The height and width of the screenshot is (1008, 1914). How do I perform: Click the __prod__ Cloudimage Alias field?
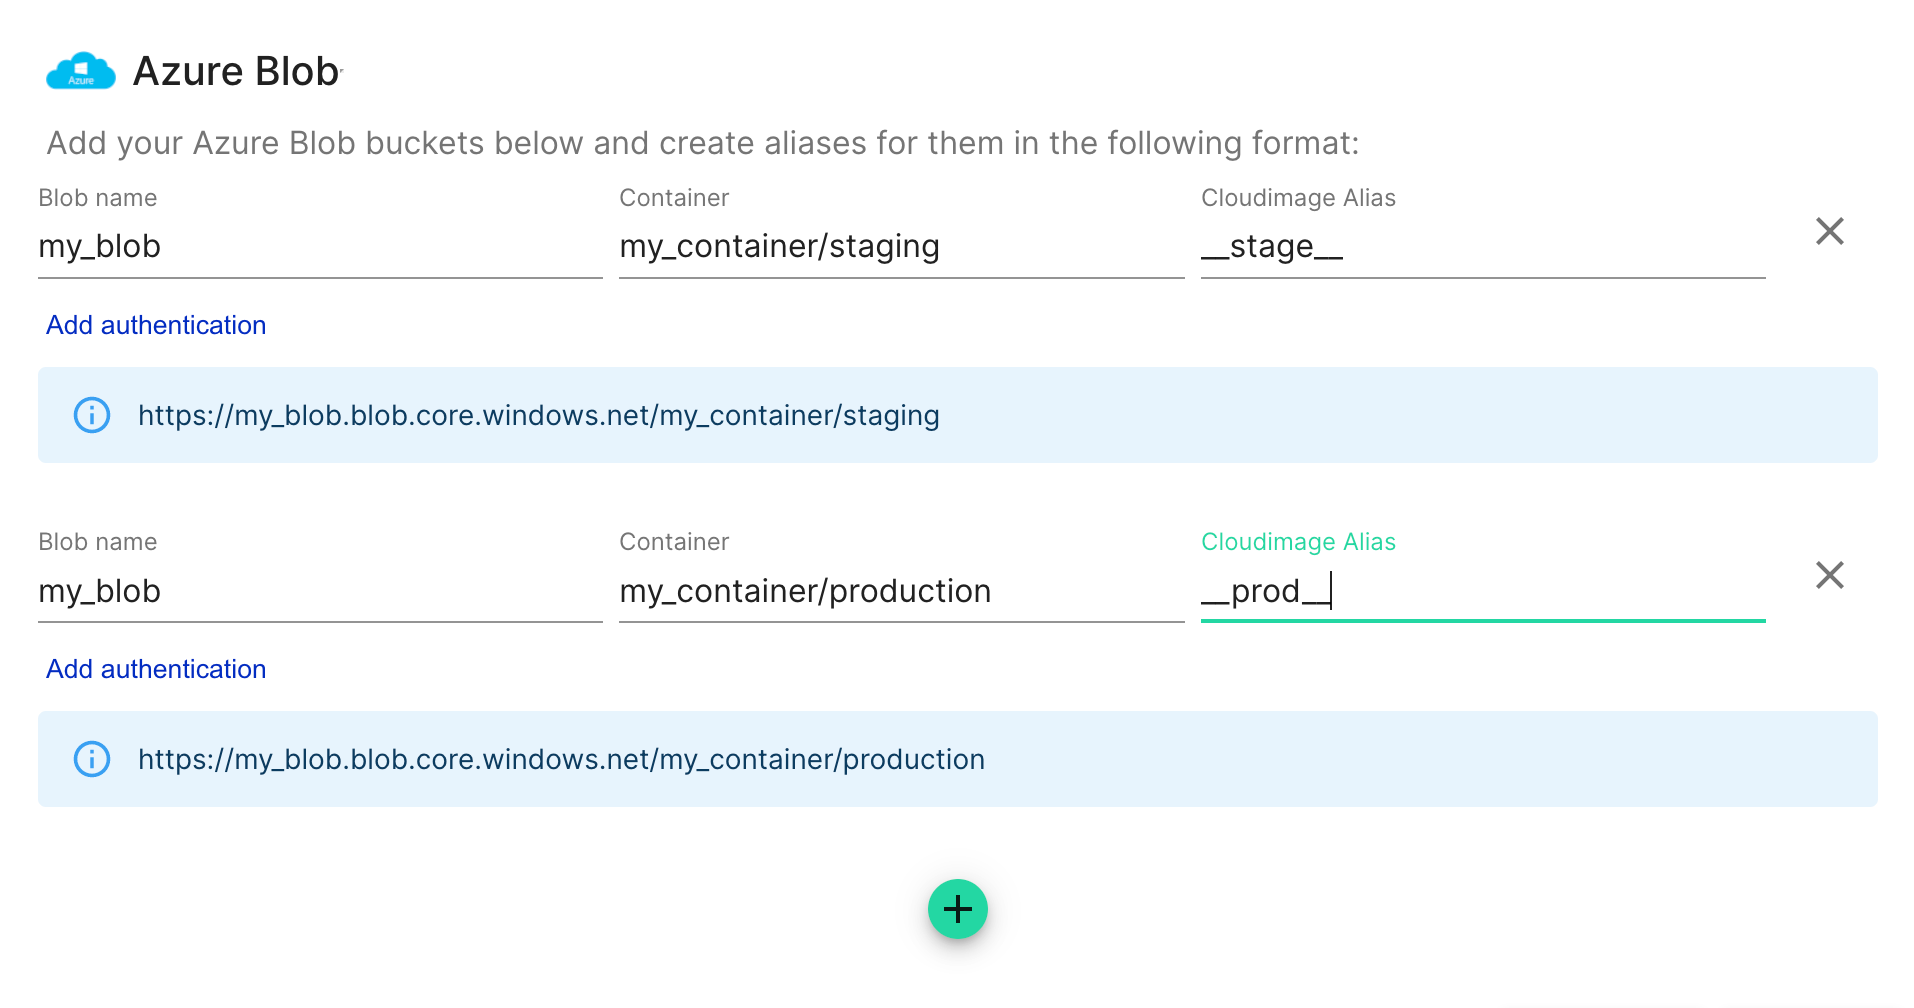pyautogui.click(x=1482, y=591)
